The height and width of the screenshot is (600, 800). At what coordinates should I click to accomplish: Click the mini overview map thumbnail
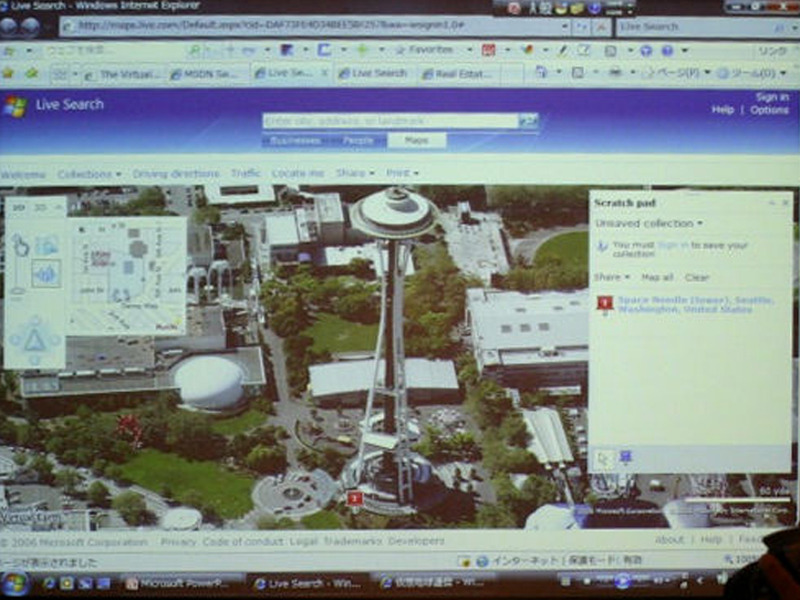[x=127, y=276]
